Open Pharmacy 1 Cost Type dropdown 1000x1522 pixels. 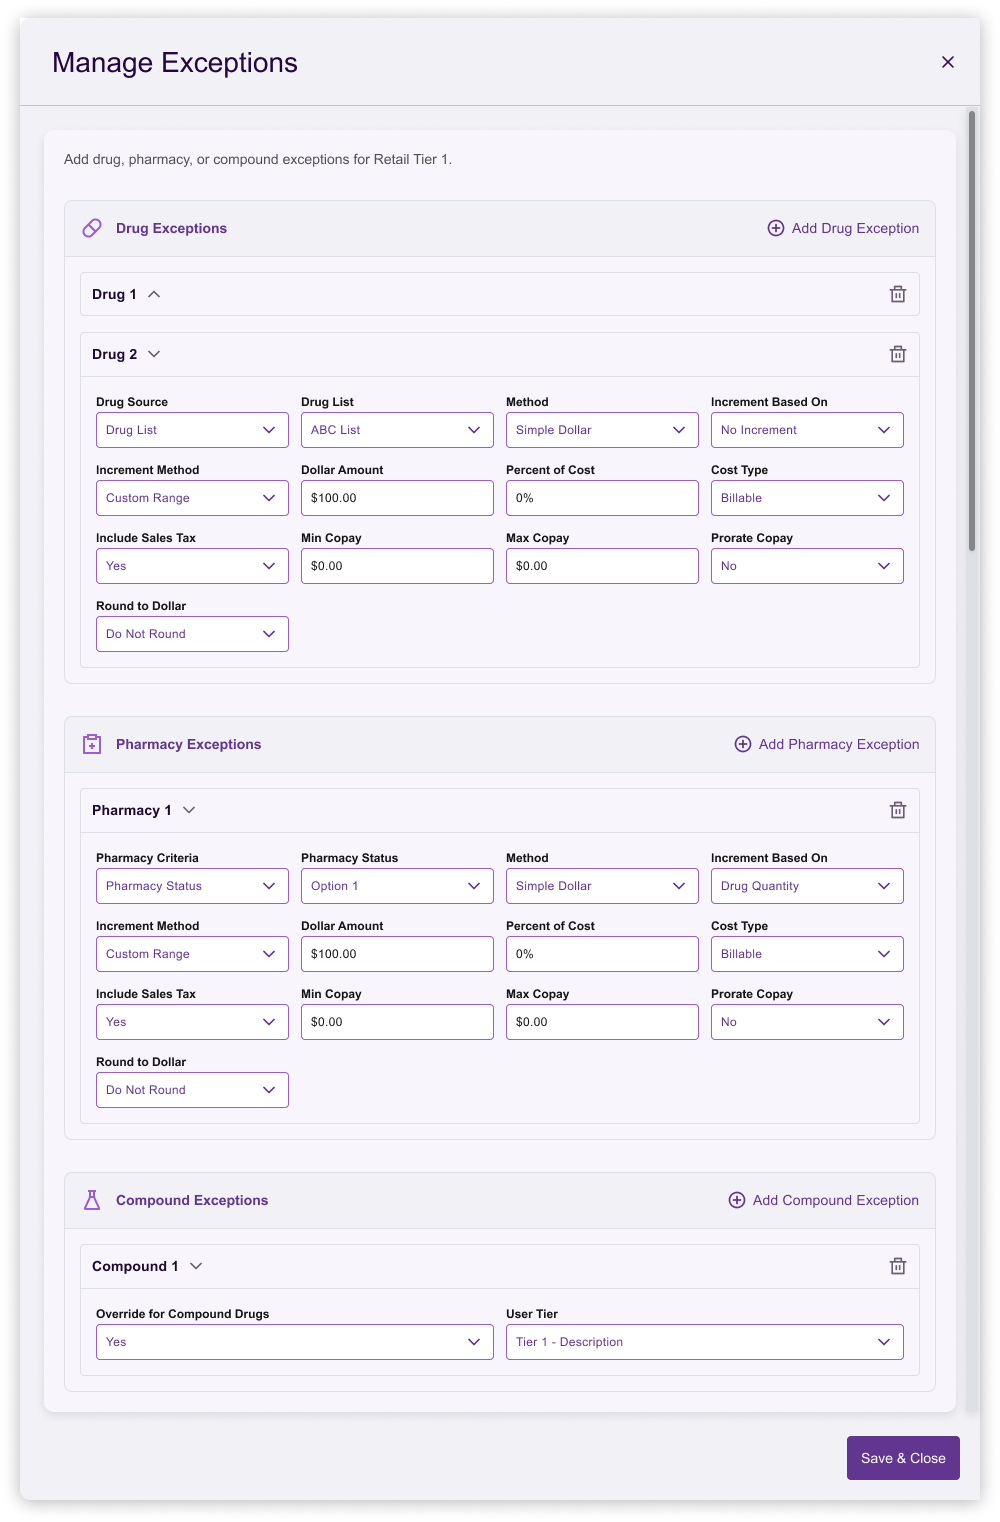tap(807, 954)
